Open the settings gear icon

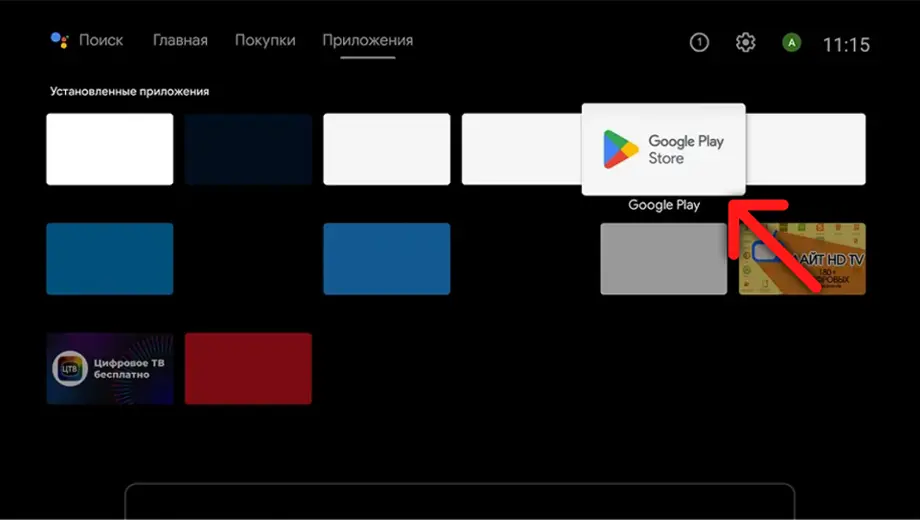[745, 42]
